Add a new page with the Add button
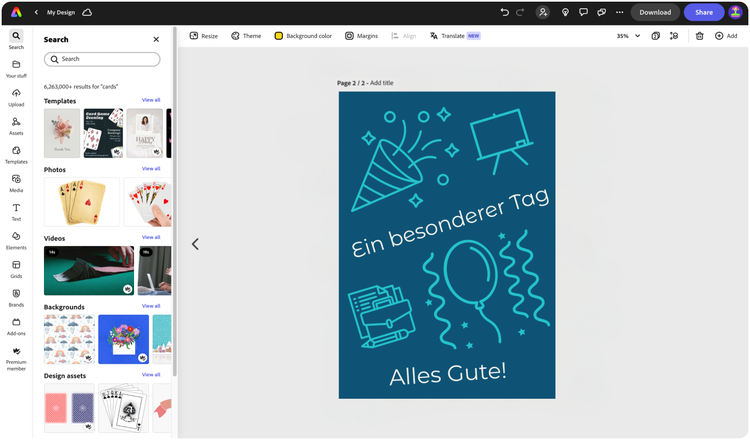 tap(726, 36)
